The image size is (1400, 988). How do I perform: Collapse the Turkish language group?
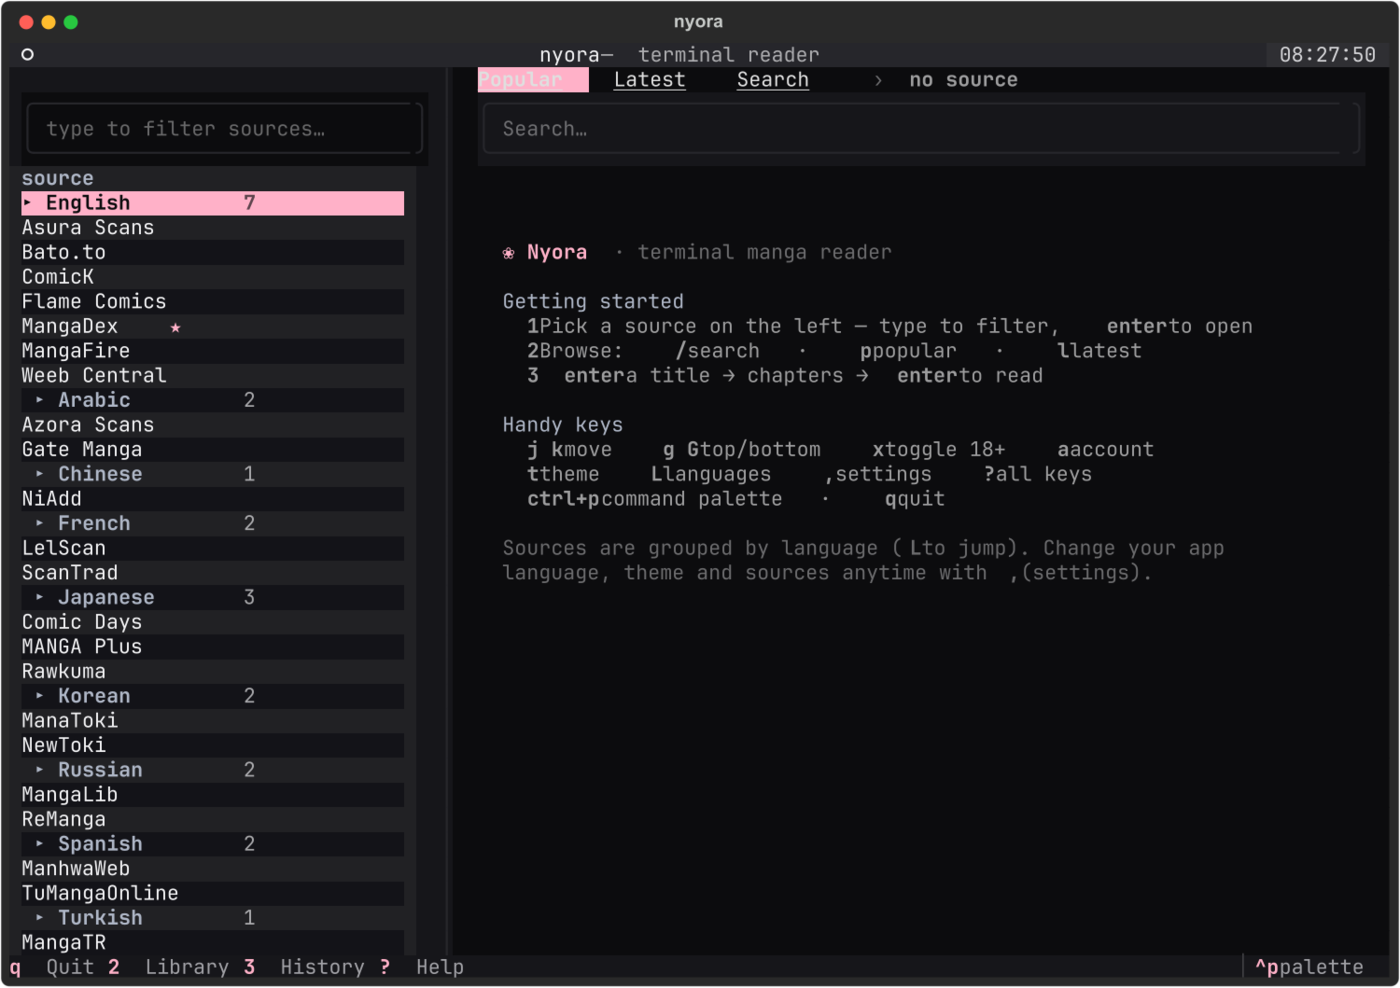tap(213, 918)
